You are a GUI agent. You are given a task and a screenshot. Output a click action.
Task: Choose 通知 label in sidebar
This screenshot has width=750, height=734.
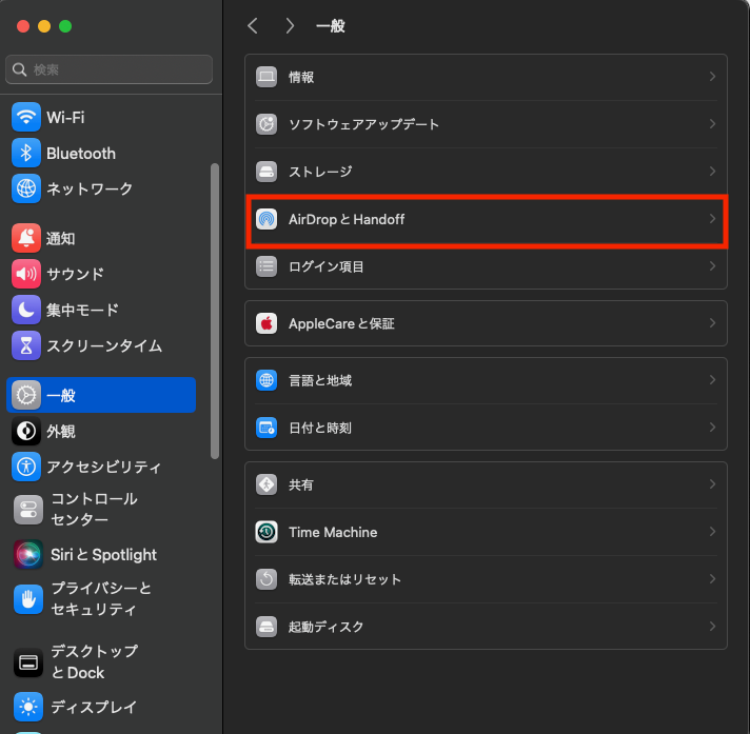pyautogui.click(x=61, y=238)
